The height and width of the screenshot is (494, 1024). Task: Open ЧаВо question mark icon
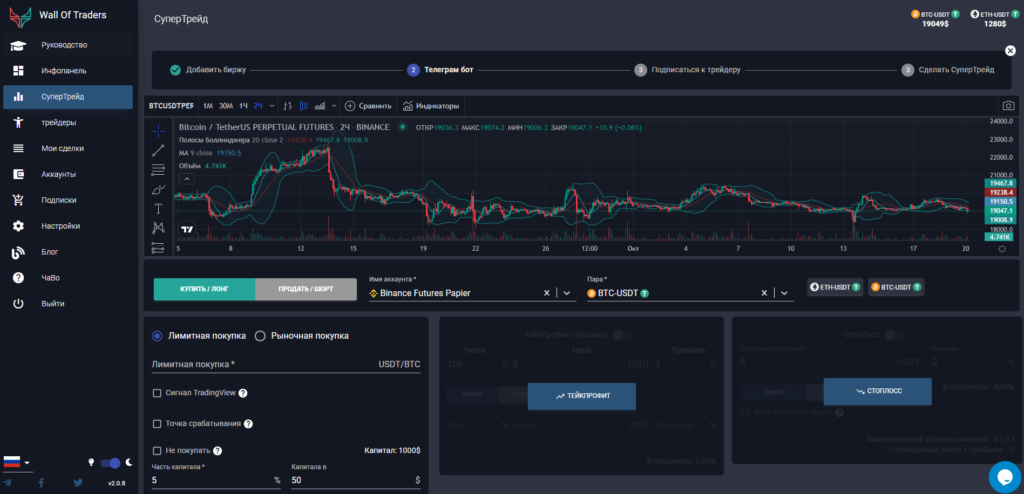pyautogui.click(x=18, y=278)
